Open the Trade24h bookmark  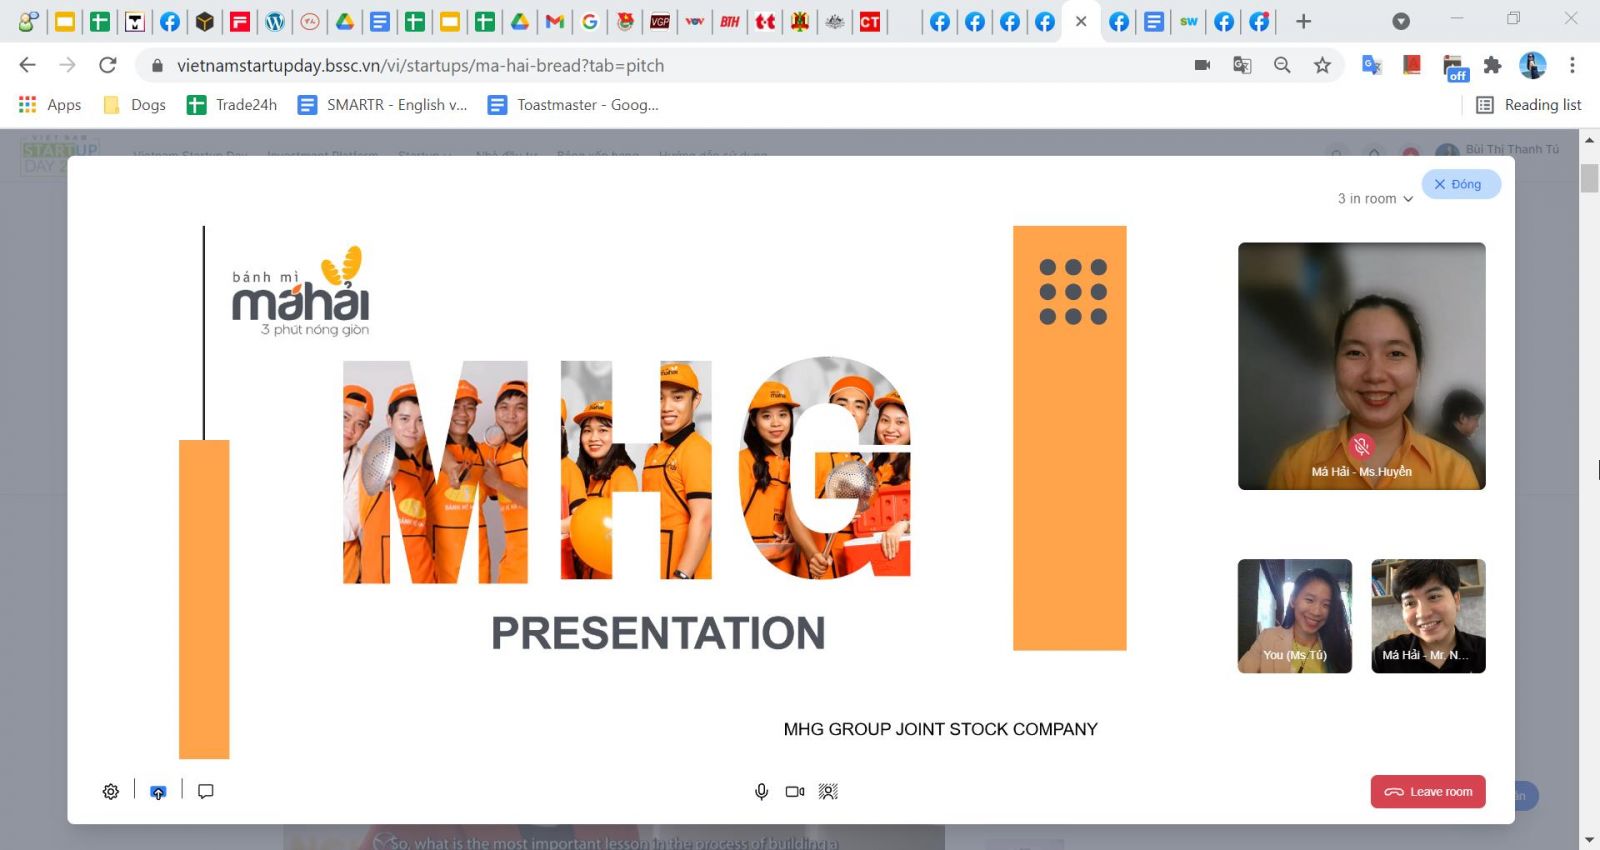232,105
